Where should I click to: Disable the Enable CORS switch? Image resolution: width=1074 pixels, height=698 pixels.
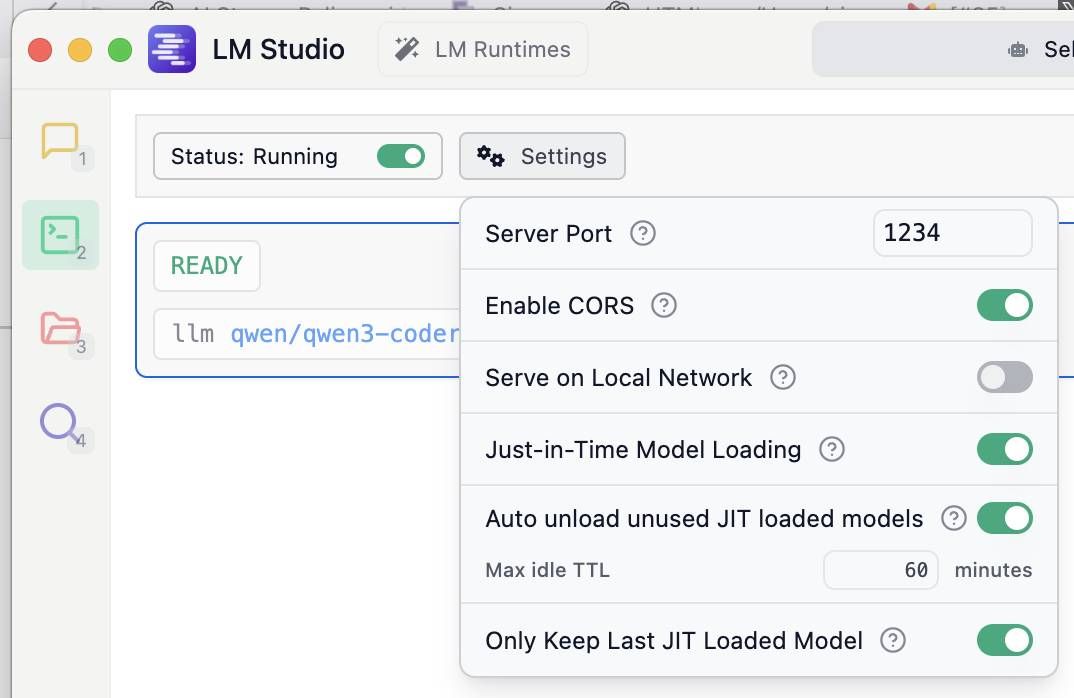1004,306
